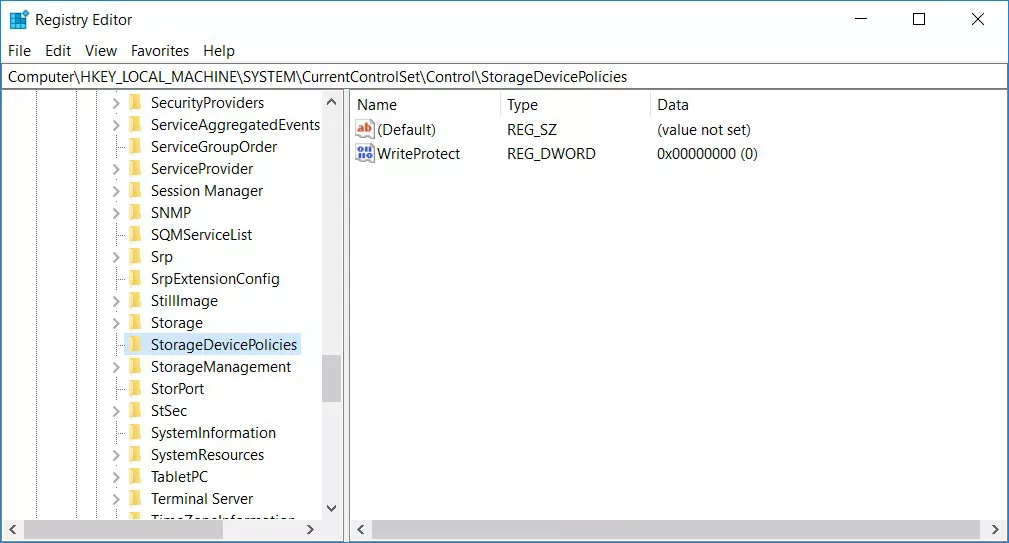Expand the TabletPC key

click(x=116, y=477)
